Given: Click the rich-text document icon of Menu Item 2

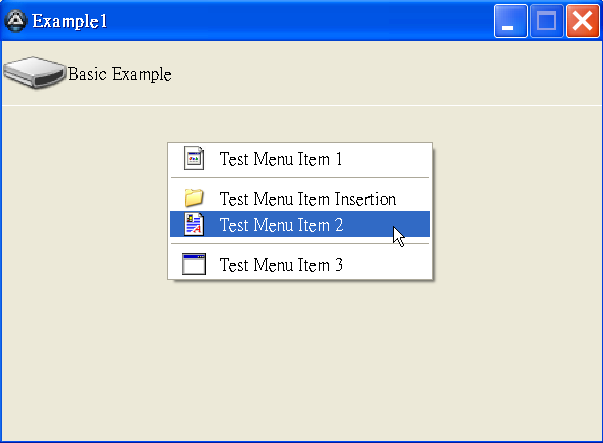Looking at the screenshot, I should [194, 224].
